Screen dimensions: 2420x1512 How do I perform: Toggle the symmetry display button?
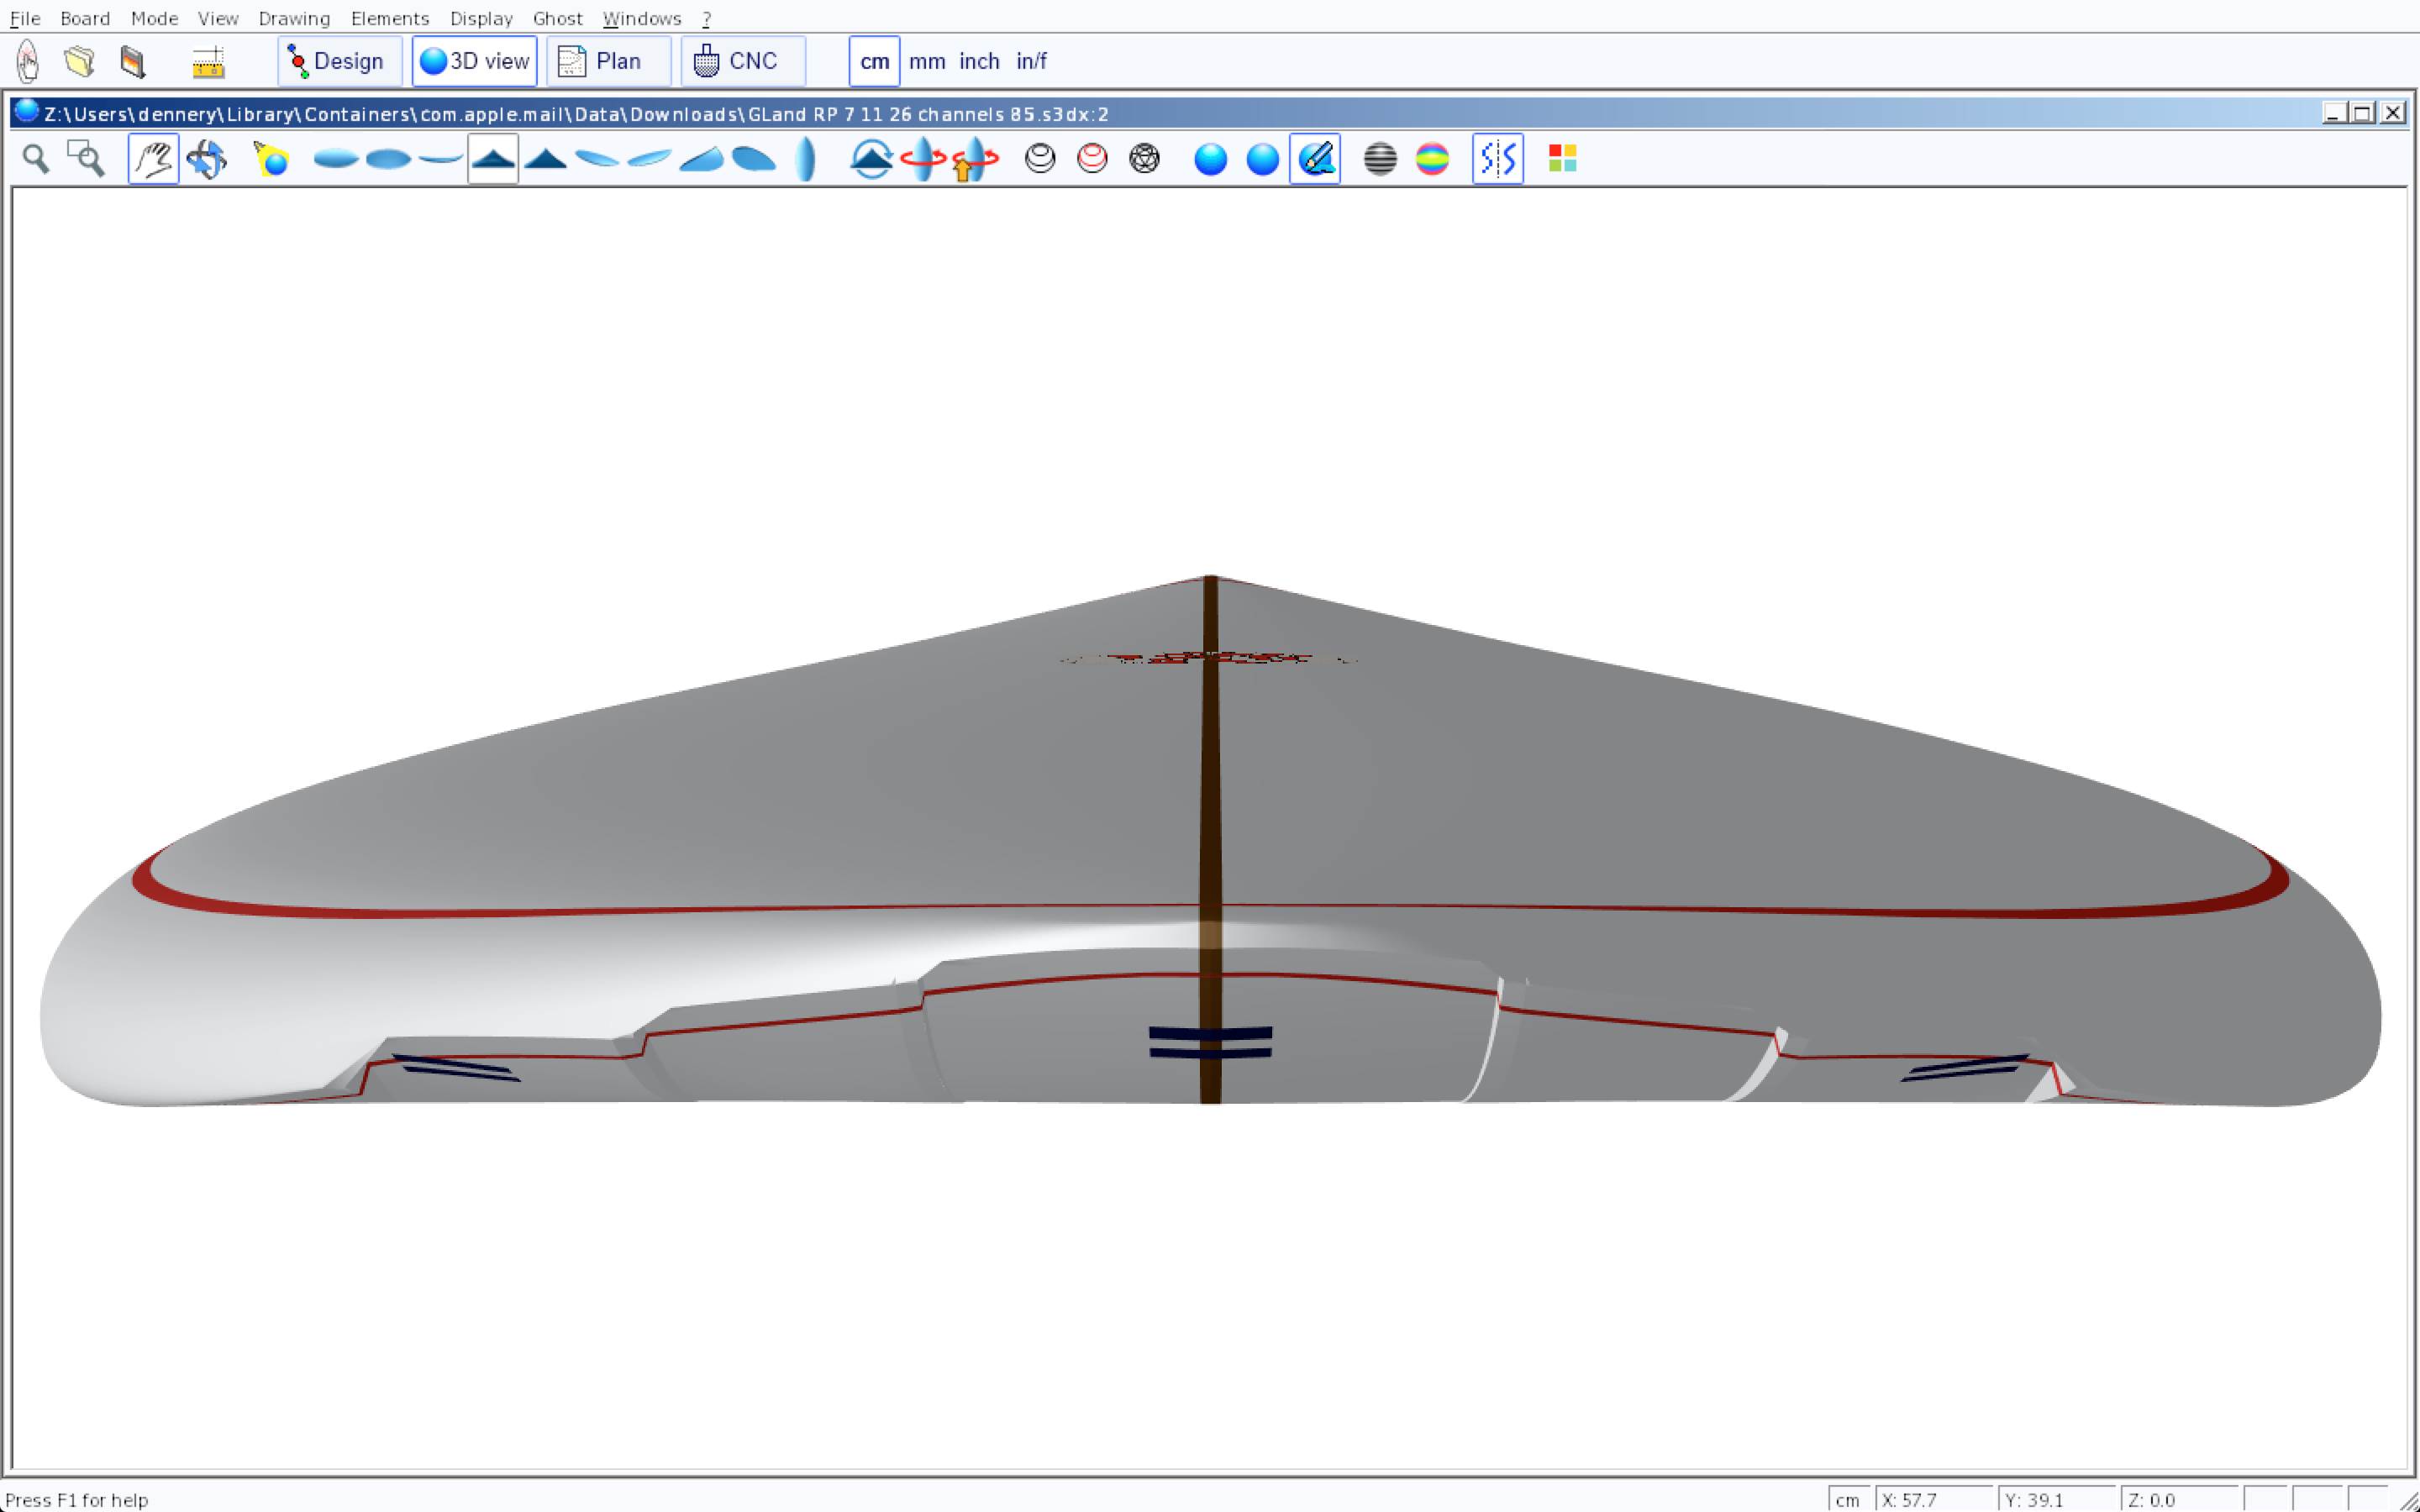point(1497,159)
